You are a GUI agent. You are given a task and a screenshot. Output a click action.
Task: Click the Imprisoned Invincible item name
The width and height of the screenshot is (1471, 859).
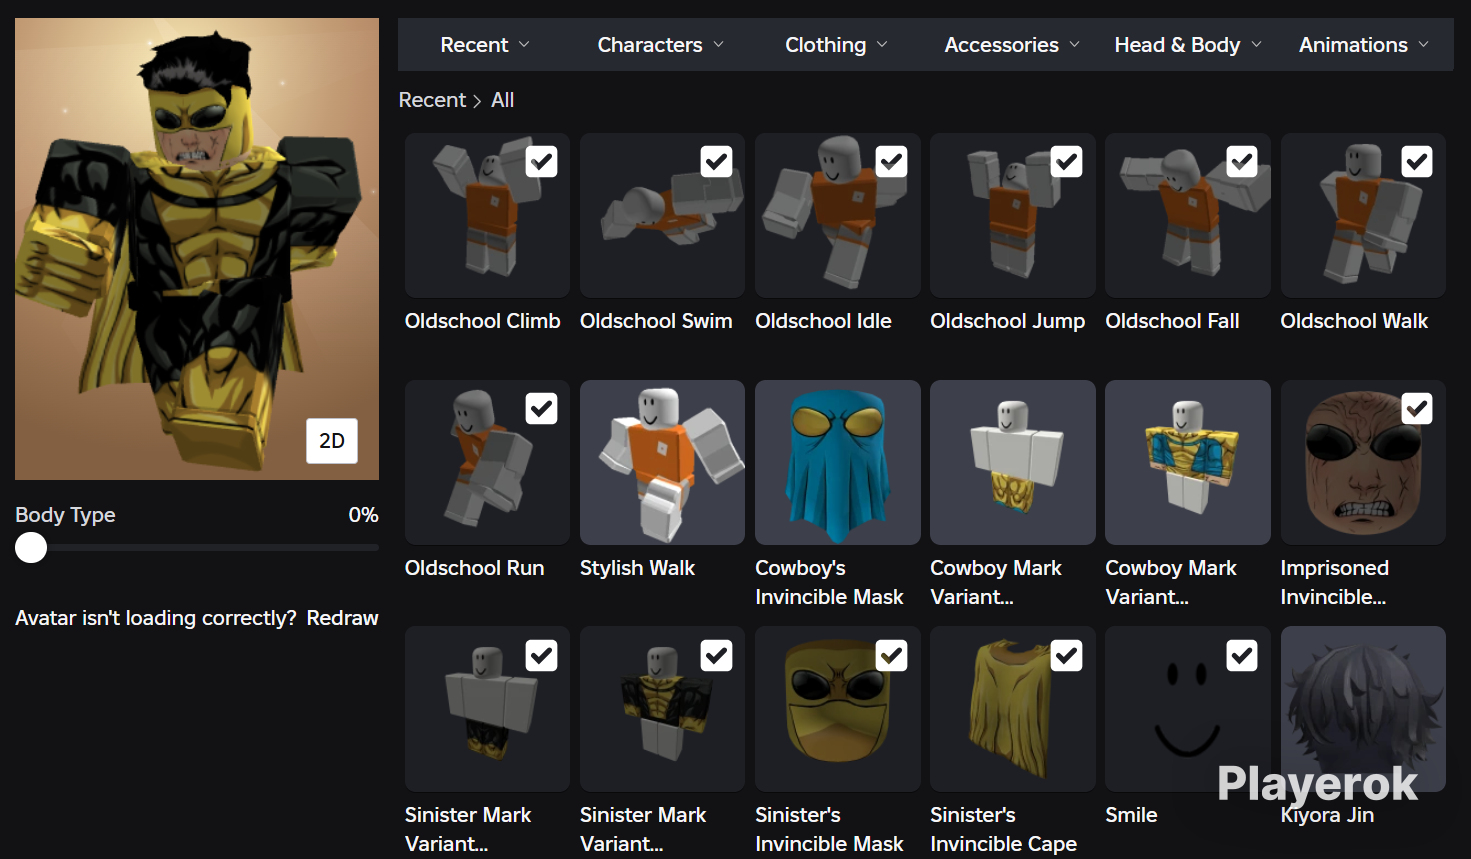1335,582
